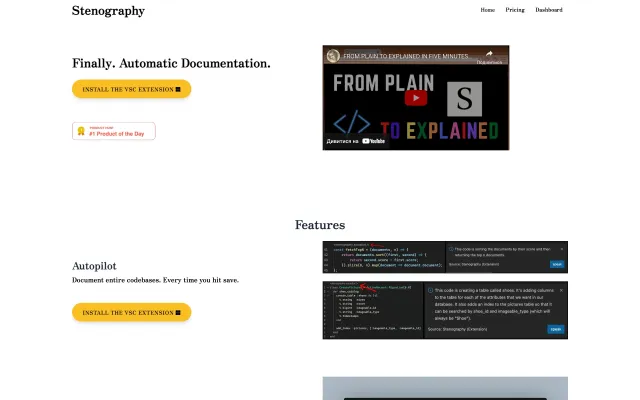Click the blue button in first screenshot
The height and width of the screenshot is (400, 640).
(x=557, y=264)
